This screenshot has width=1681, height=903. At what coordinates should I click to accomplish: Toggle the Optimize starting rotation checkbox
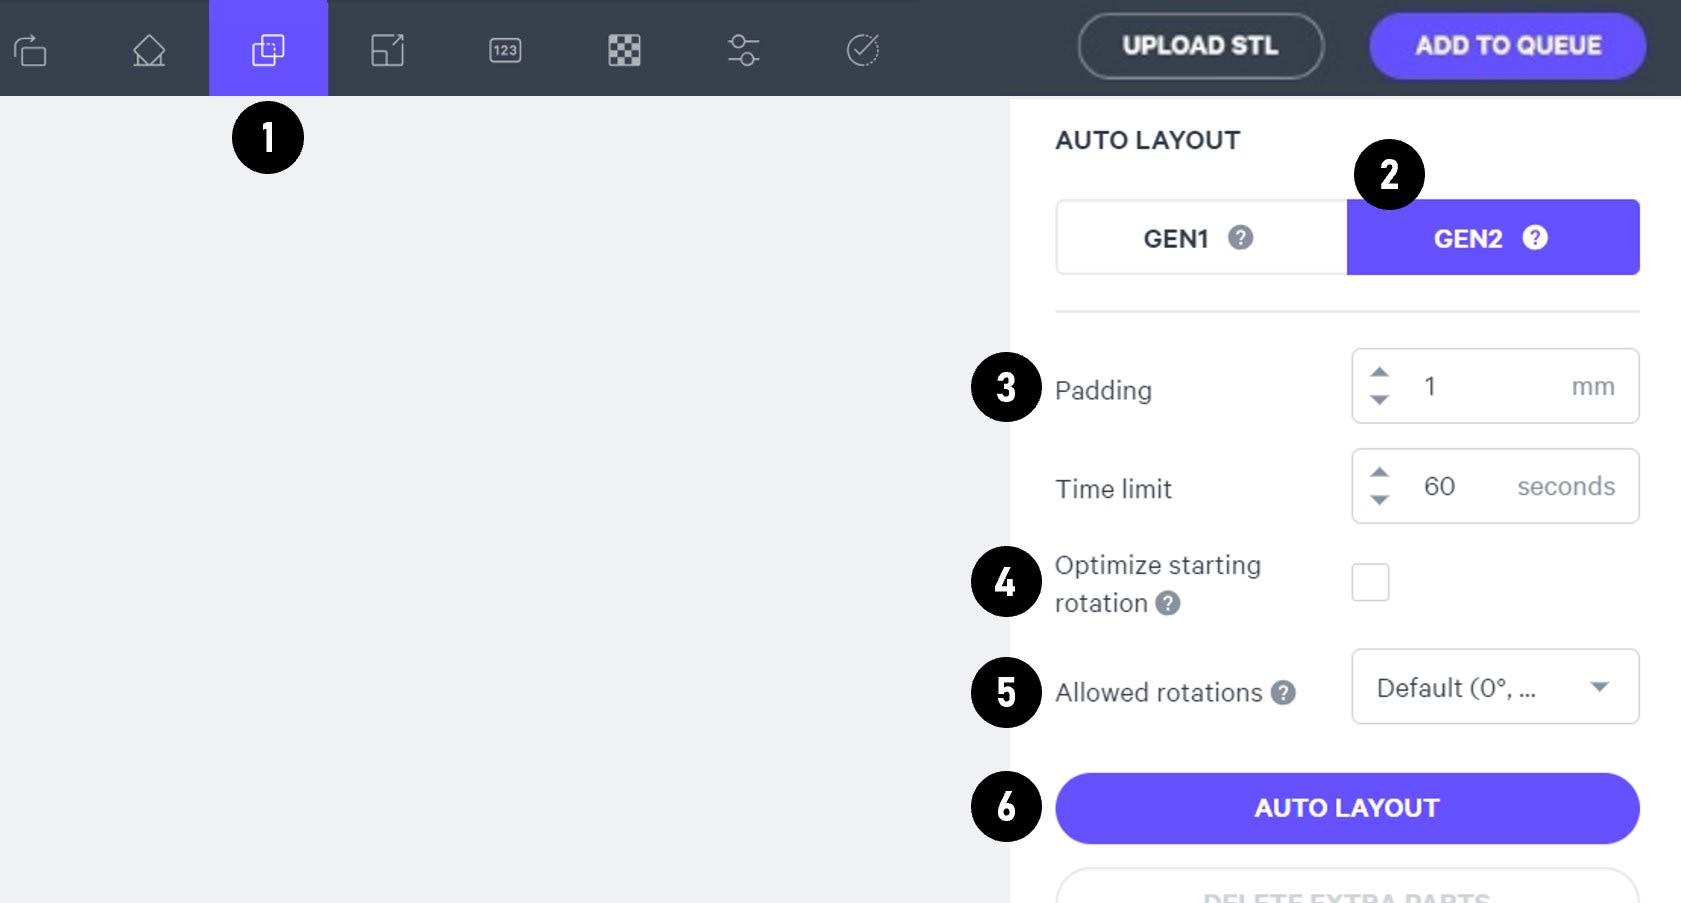[x=1370, y=582]
